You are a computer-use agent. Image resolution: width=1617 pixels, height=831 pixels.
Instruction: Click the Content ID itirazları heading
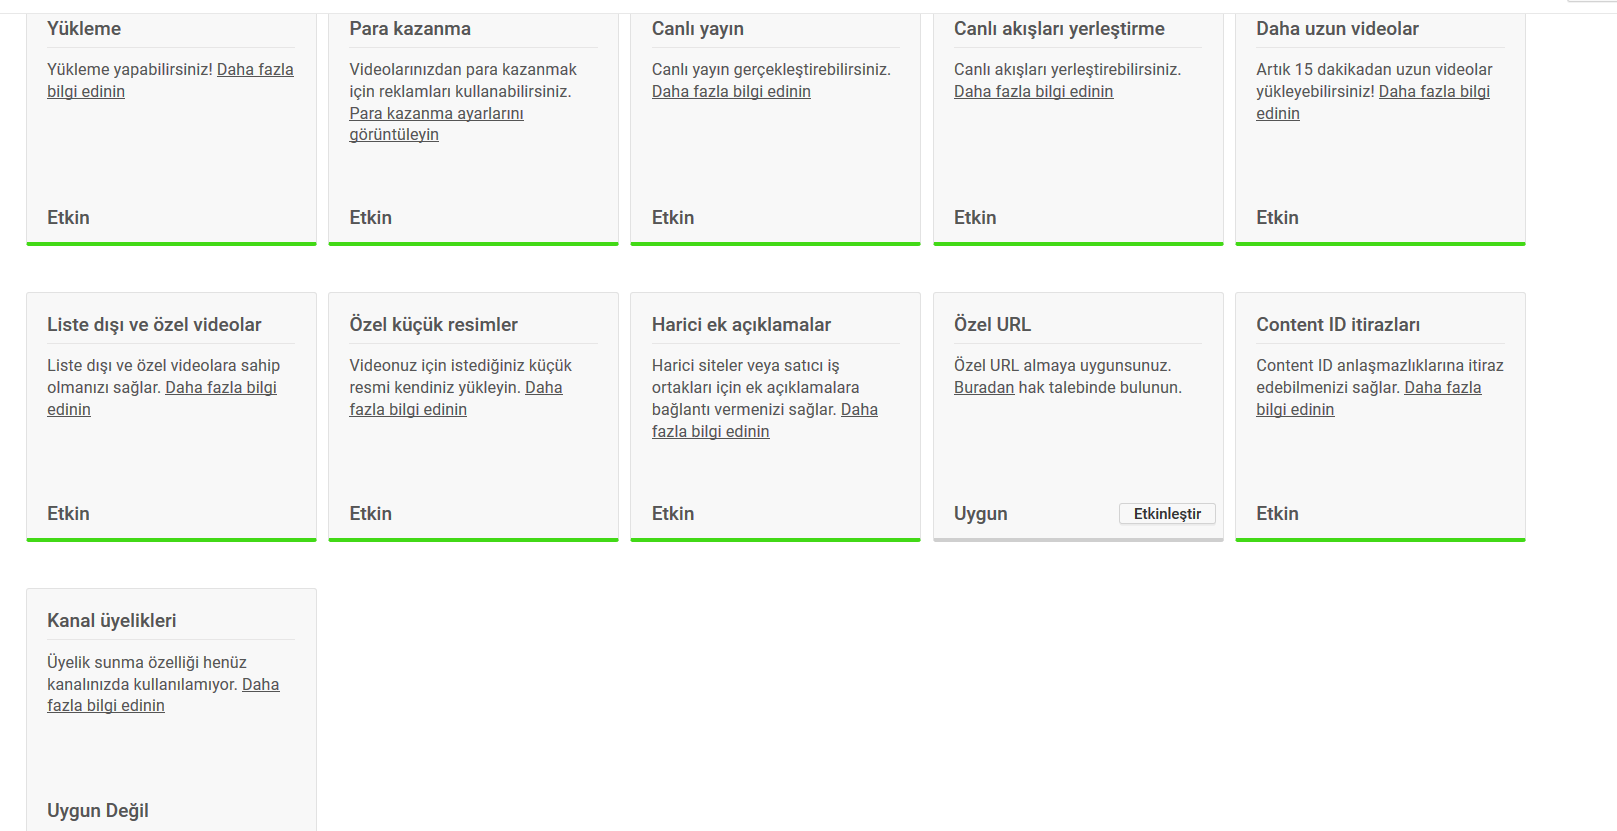(1338, 324)
